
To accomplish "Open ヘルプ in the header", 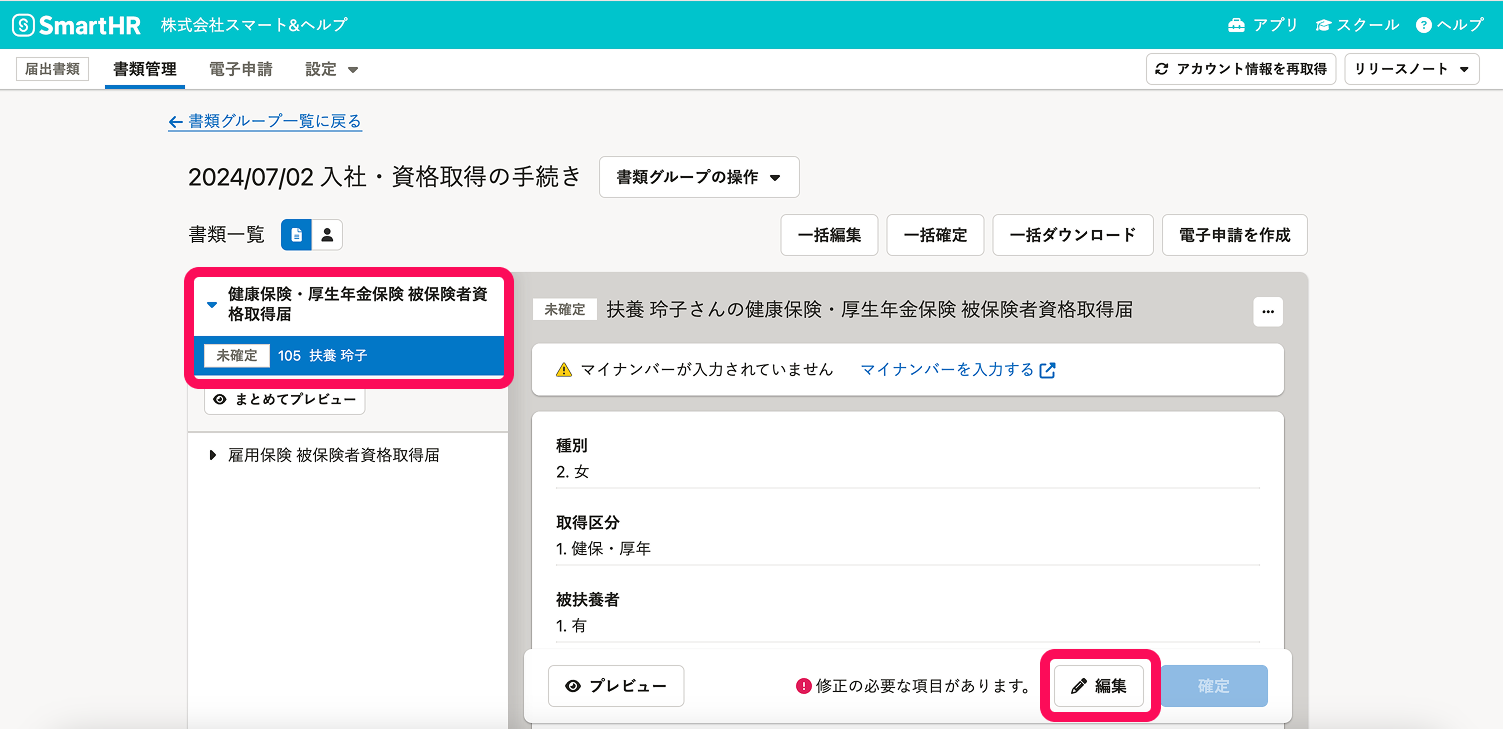I will coord(1449,25).
